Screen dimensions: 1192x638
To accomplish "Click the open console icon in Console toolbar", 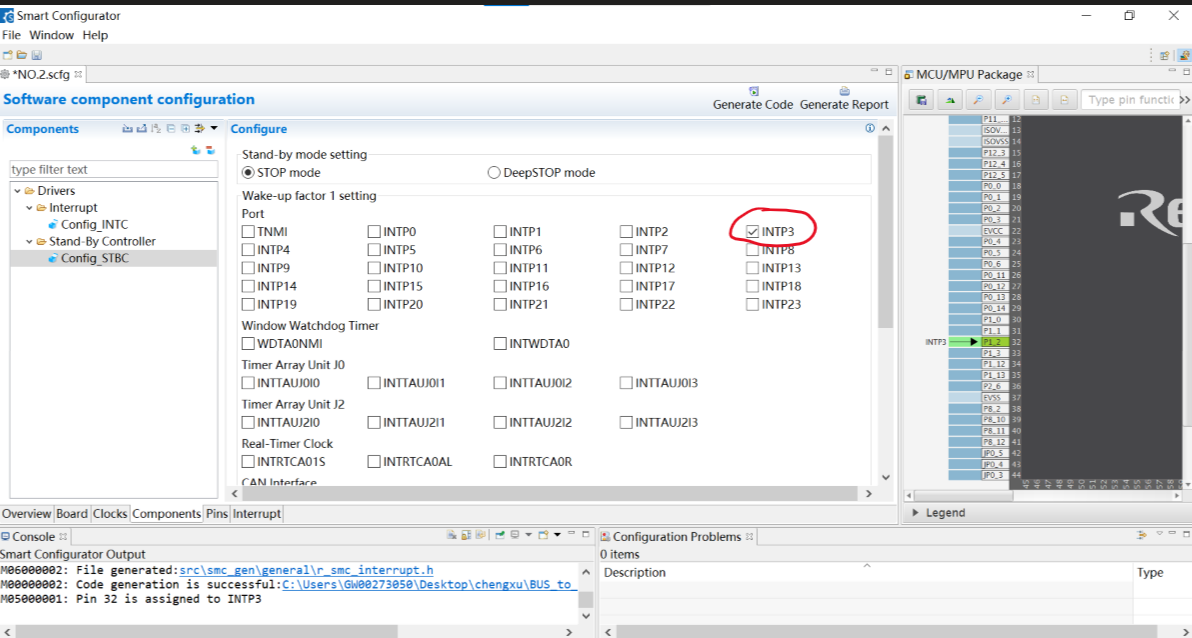I will coord(543,535).
